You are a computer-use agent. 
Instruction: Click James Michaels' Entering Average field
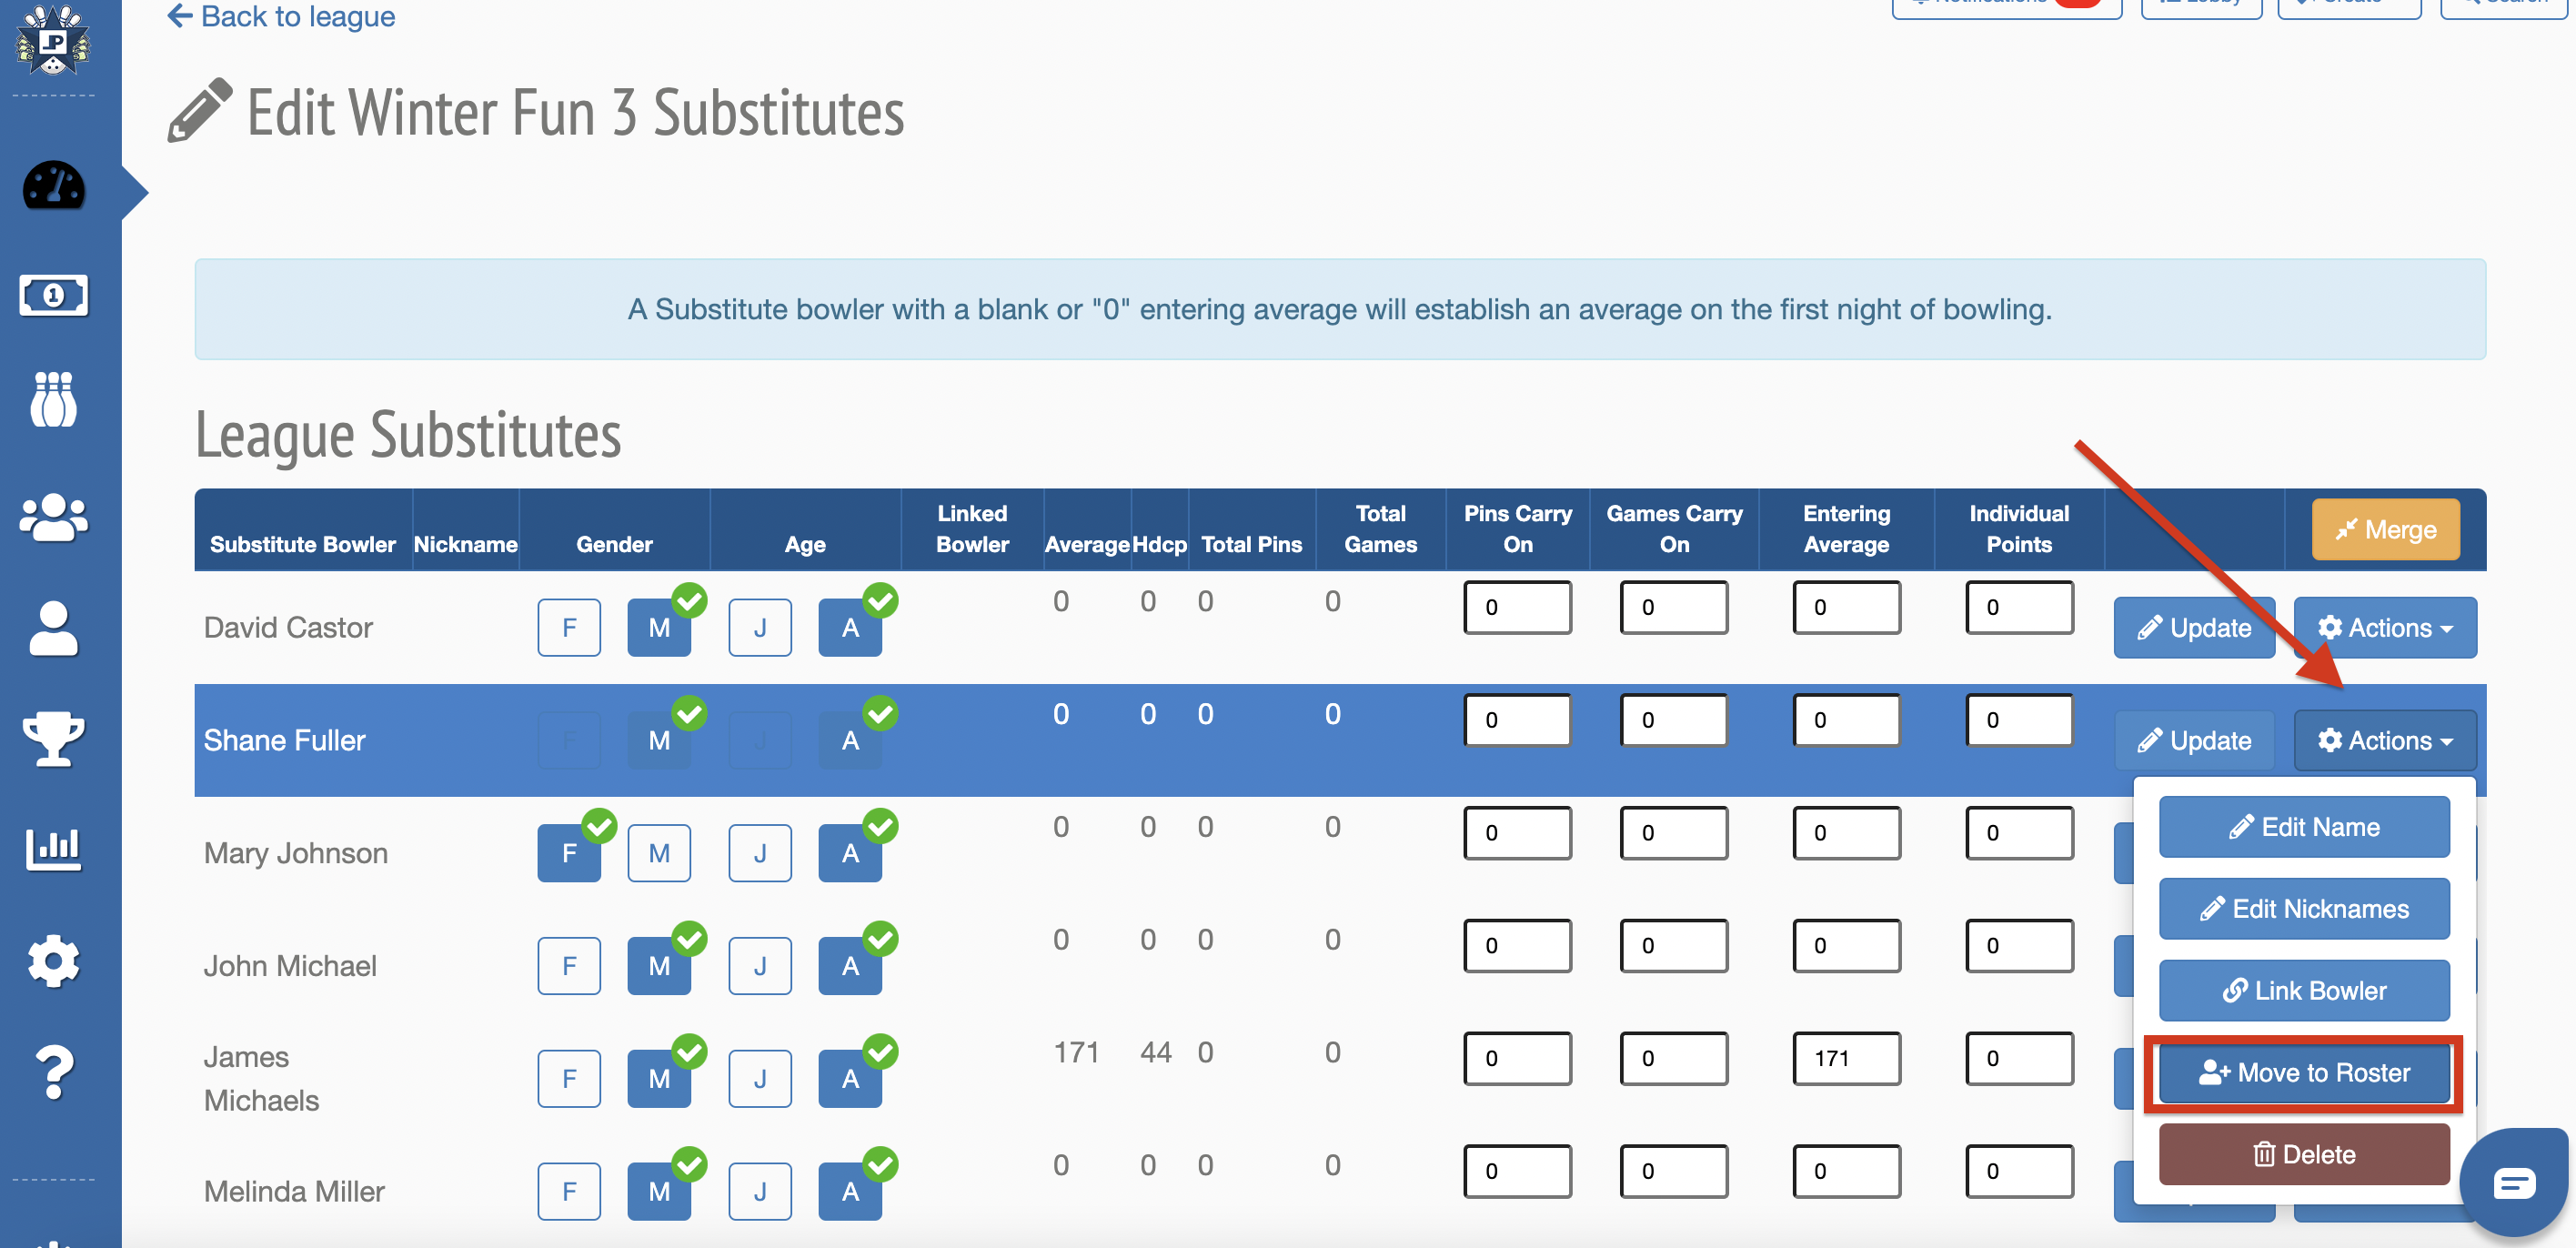[1846, 1058]
